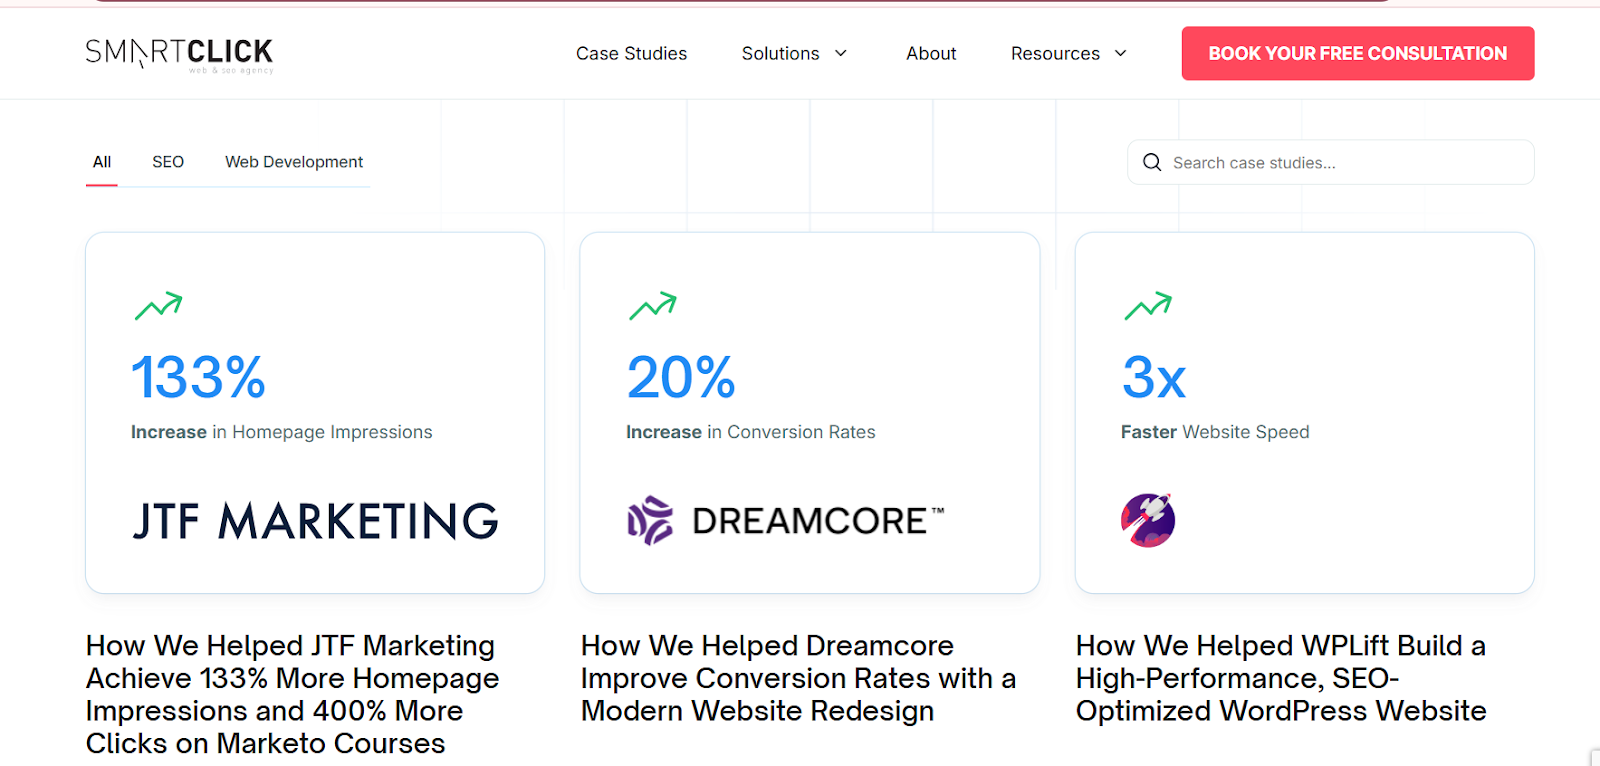Screen dimensions: 1600x766
Task: Click the green growth arrow on JTF Marketing card
Action: pyautogui.click(x=158, y=306)
